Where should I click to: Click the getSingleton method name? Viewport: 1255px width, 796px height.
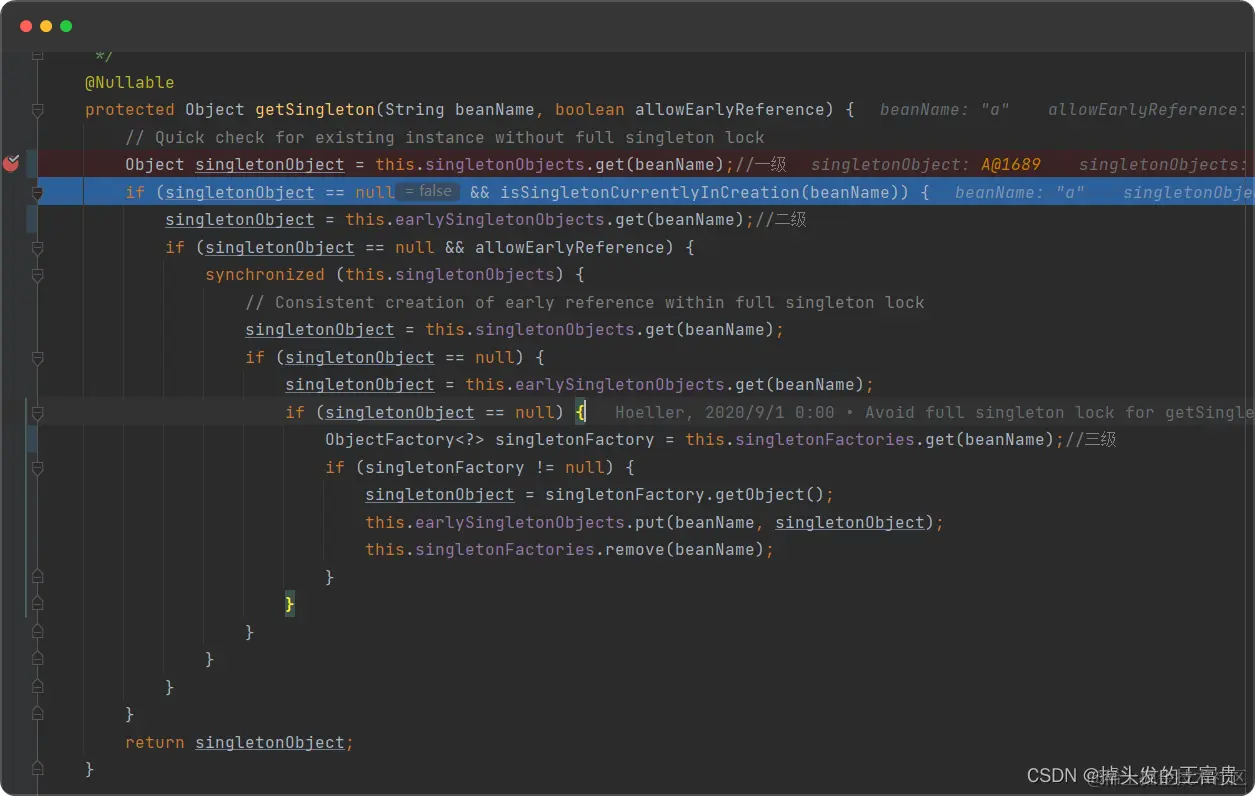315,110
